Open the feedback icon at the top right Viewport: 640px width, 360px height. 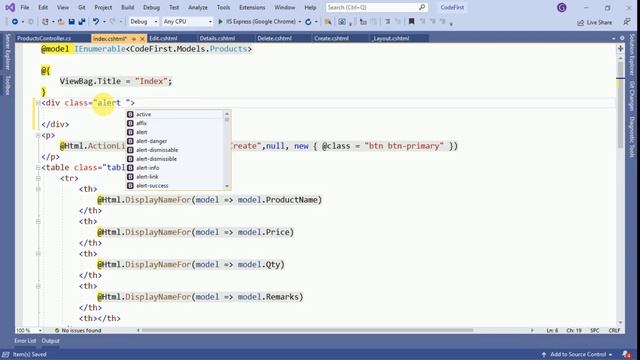click(627, 22)
